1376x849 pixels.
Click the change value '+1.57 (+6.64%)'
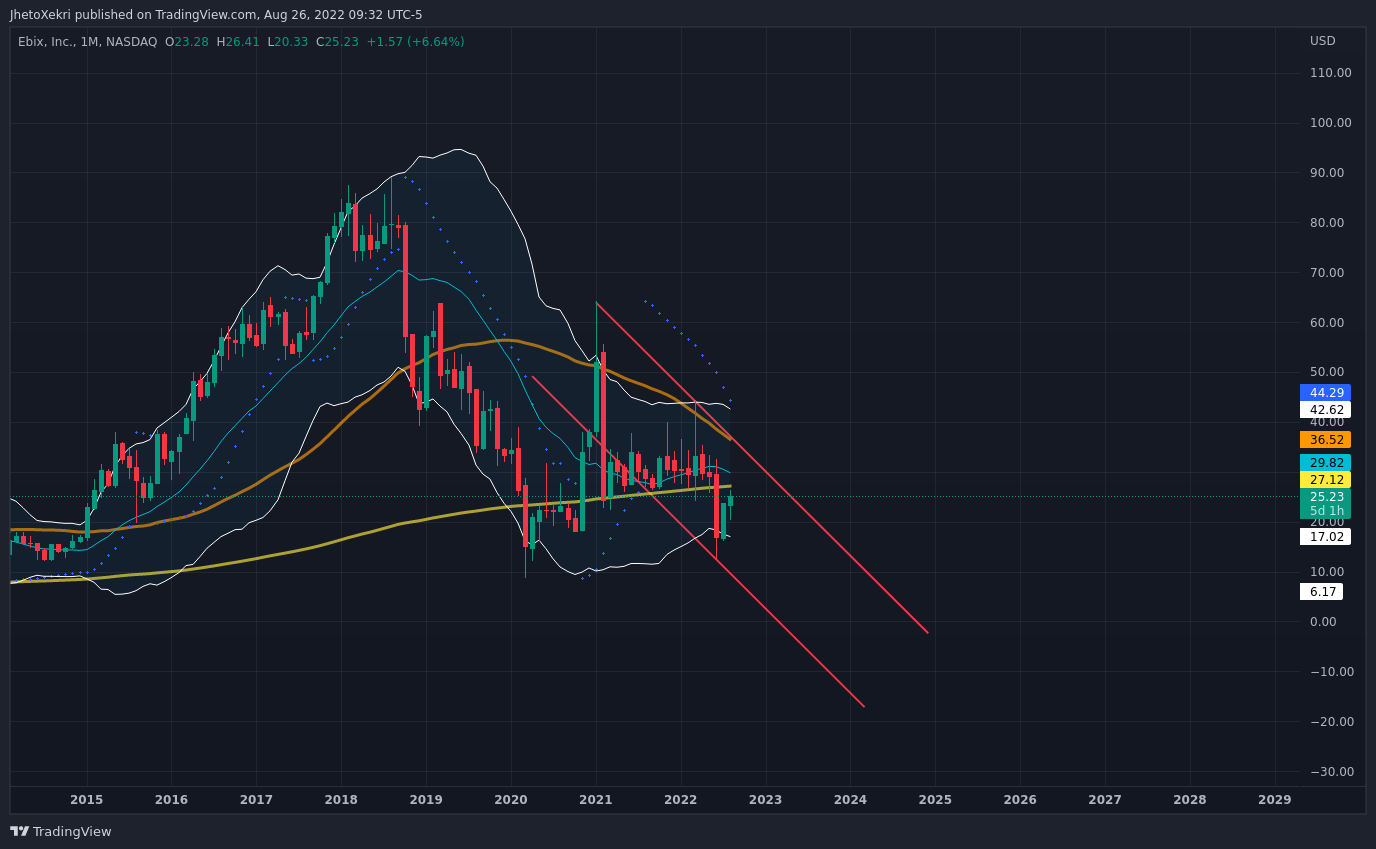coord(415,42)
